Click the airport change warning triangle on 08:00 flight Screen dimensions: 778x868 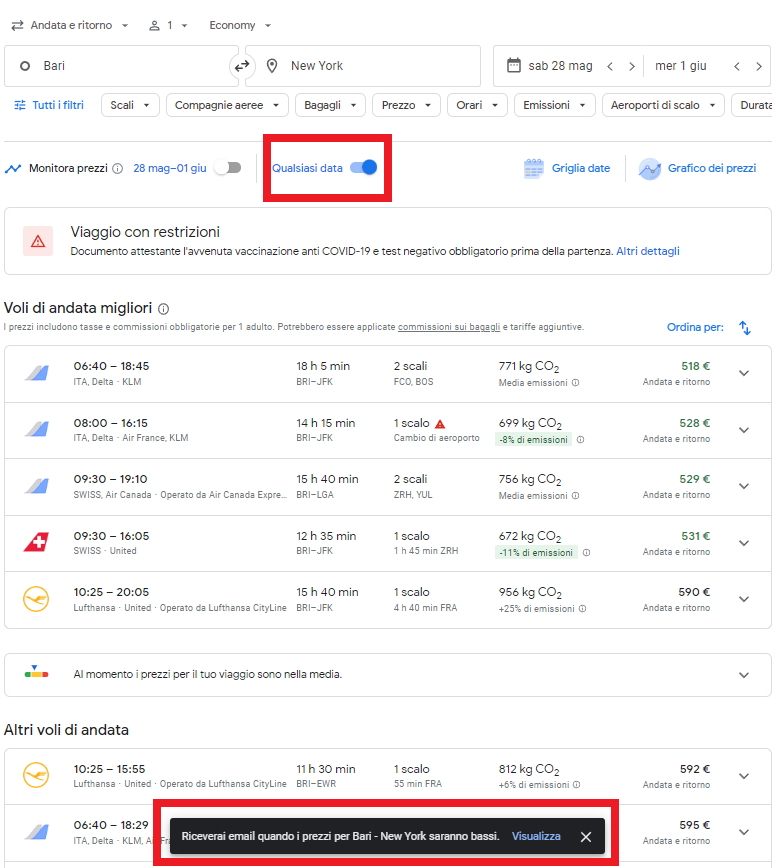(x=440, y=424)
